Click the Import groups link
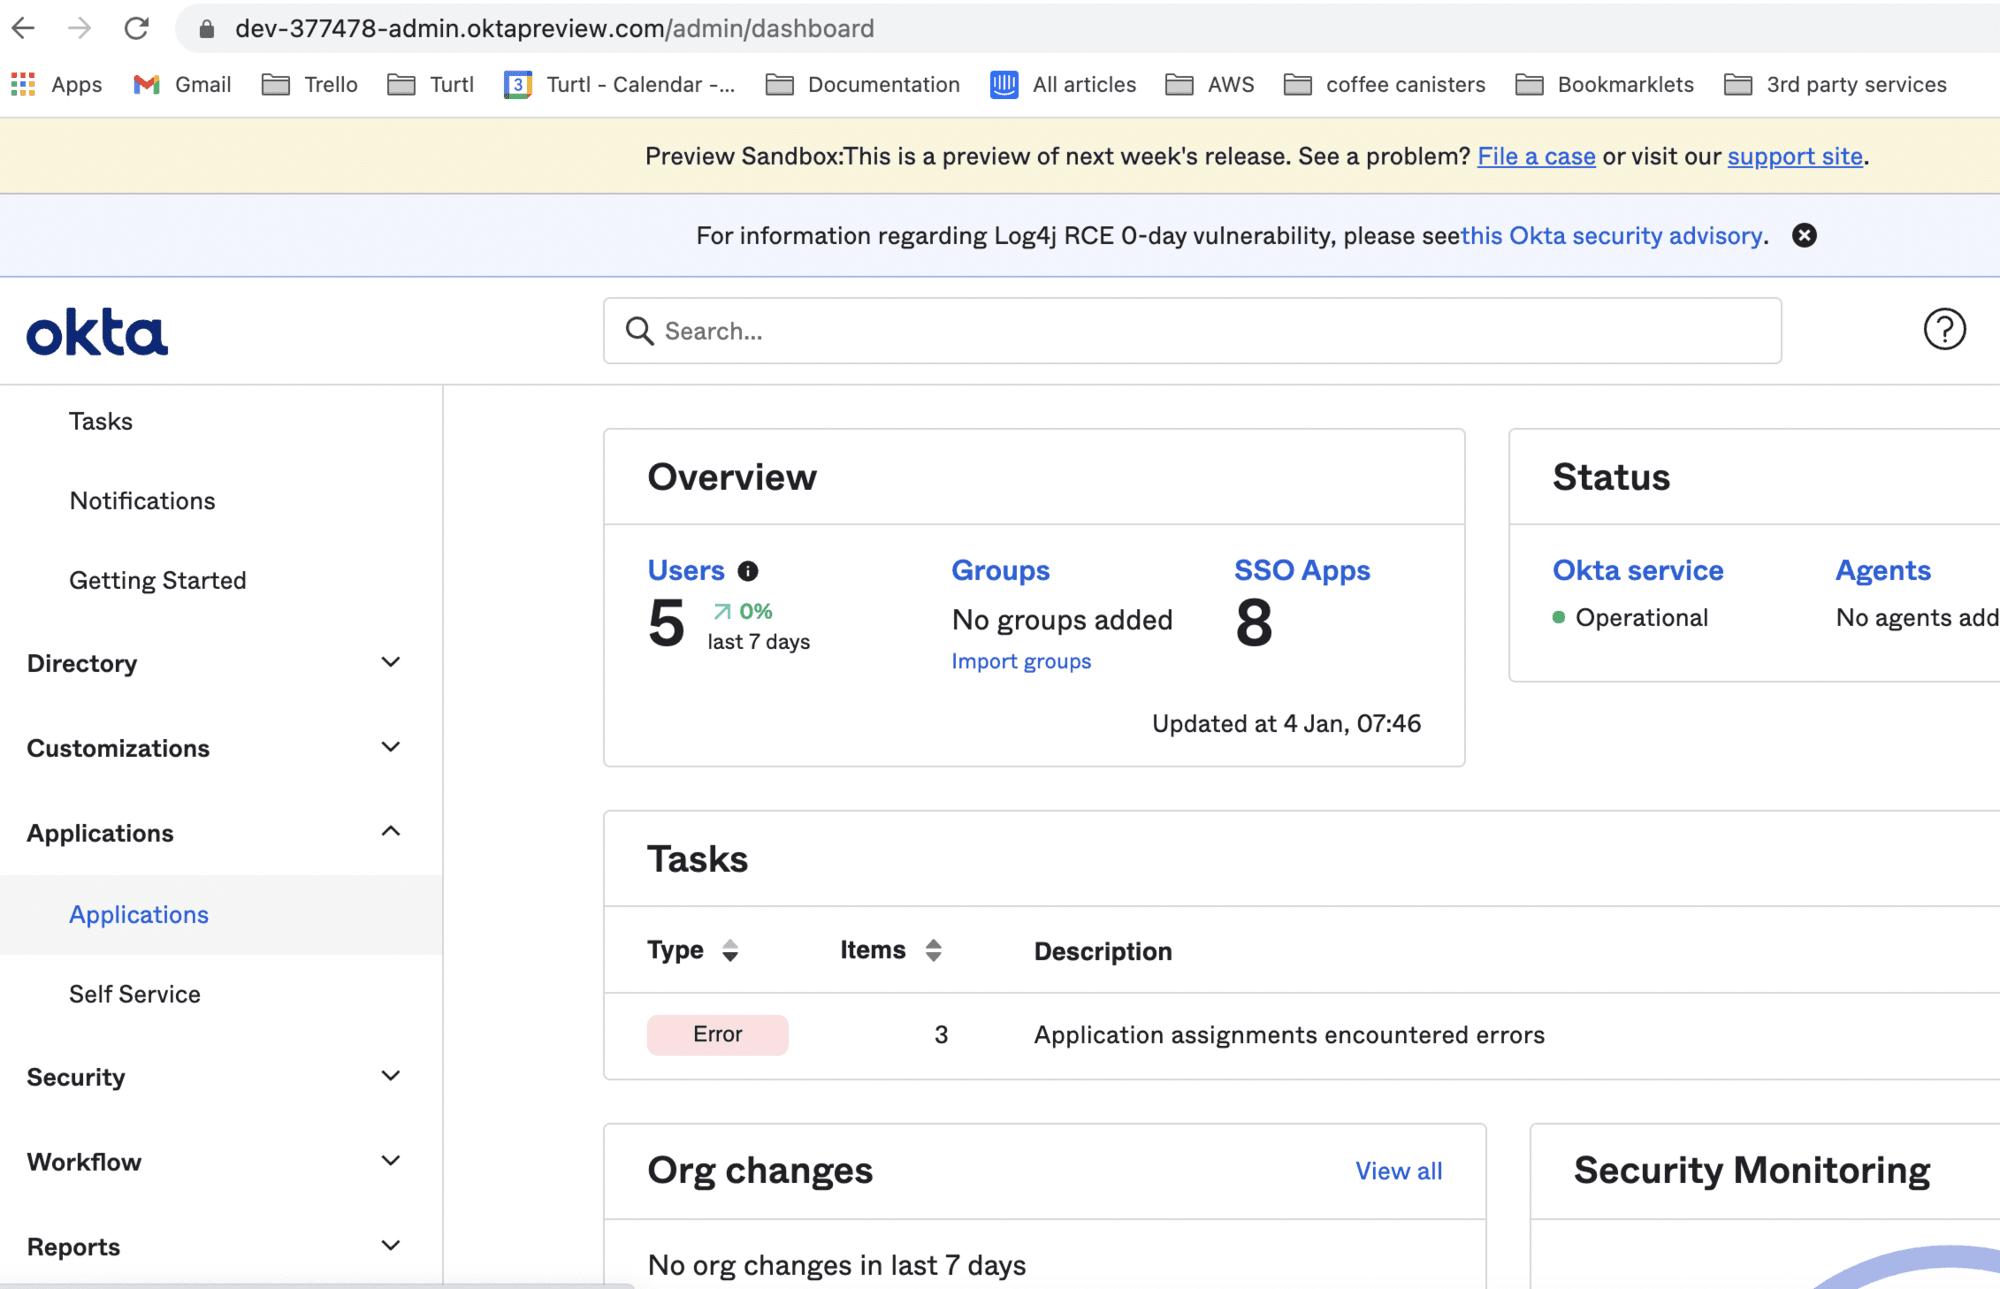2000x1289 pixels. click(x=1020, y=661)
